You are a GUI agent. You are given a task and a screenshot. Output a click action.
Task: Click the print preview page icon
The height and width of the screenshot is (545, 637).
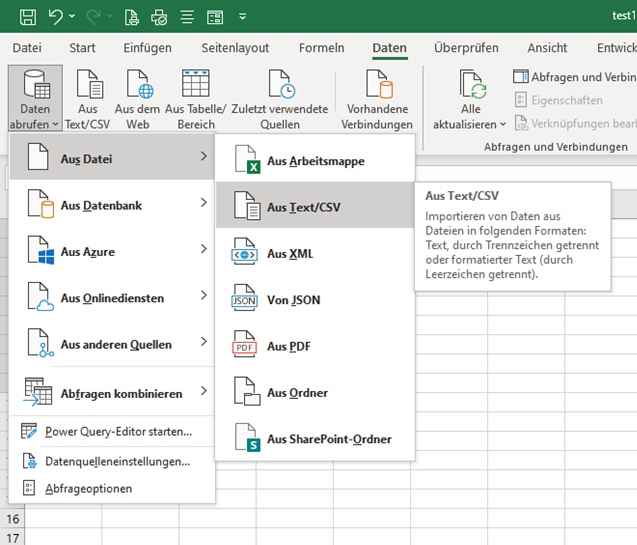pos(132,17)
